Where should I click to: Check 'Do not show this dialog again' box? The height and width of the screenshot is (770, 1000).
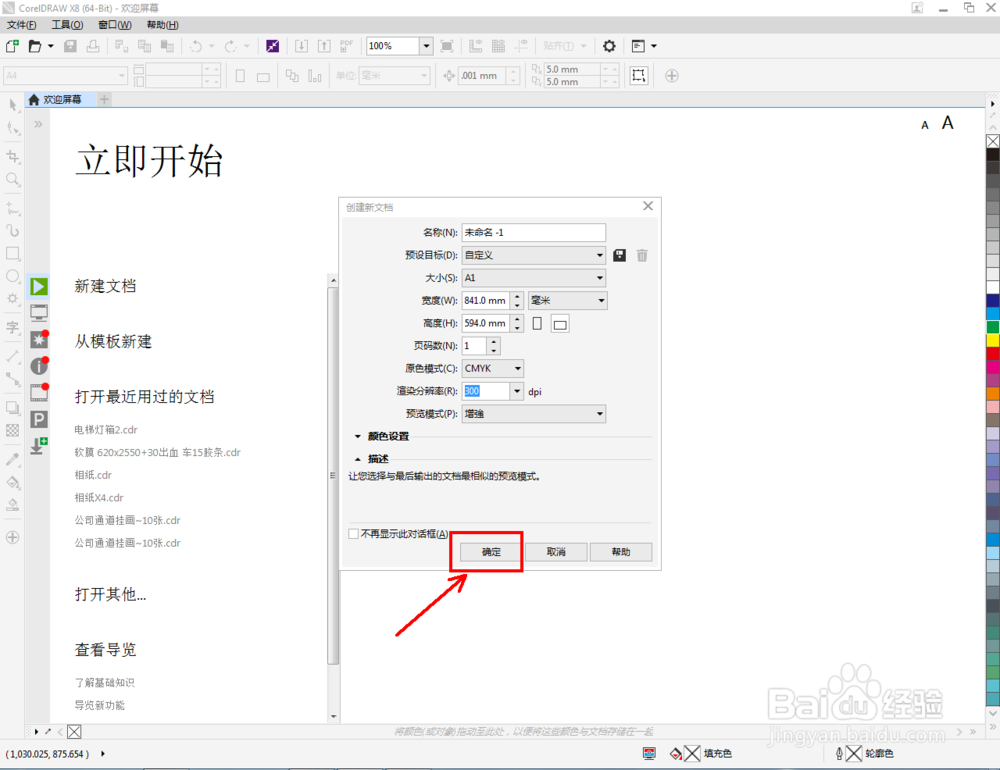coord(353,533)
